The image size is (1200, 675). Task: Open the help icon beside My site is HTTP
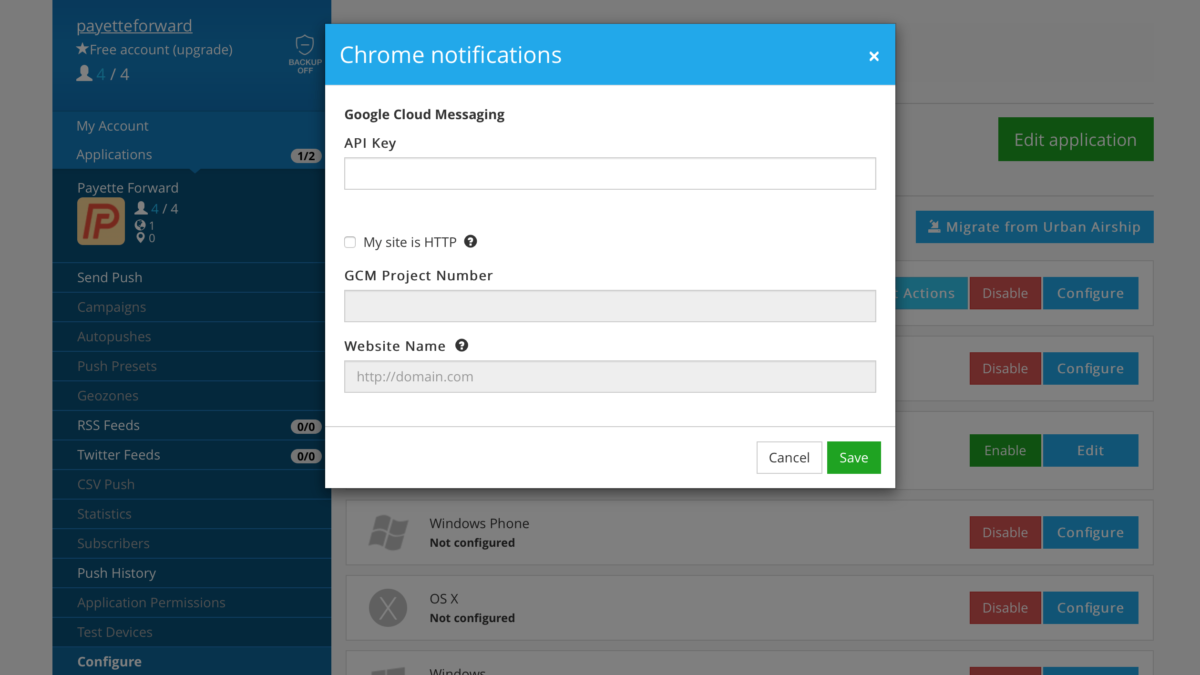(470, 241)
